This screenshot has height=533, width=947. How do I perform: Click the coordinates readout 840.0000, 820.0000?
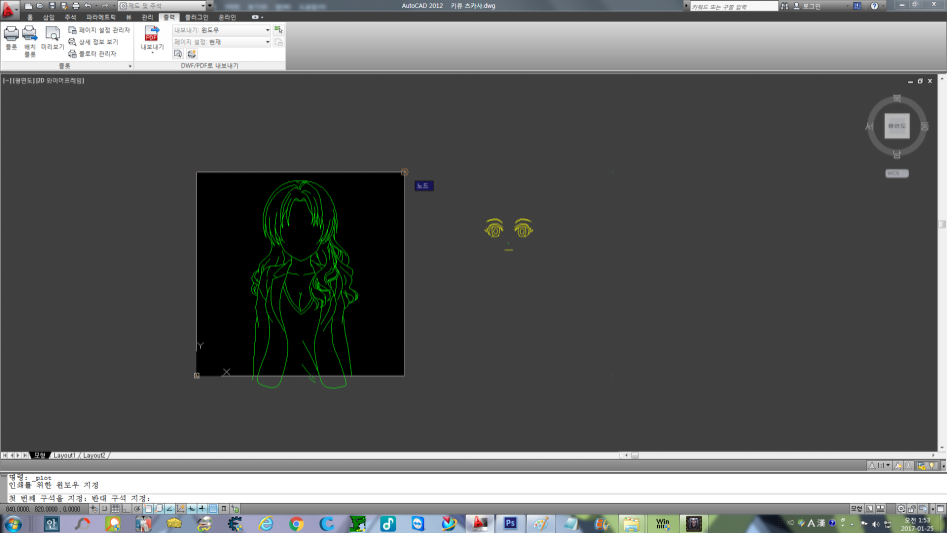[x=43, y=509]
